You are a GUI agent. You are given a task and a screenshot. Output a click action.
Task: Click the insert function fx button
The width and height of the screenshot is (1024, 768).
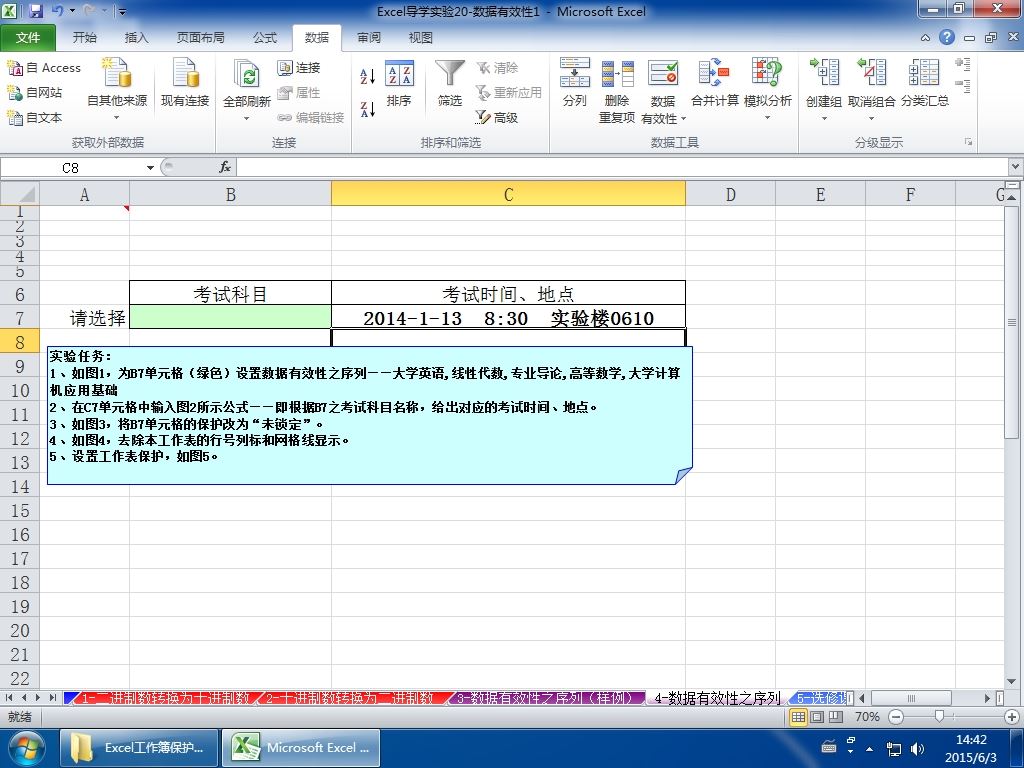point(225,168)
